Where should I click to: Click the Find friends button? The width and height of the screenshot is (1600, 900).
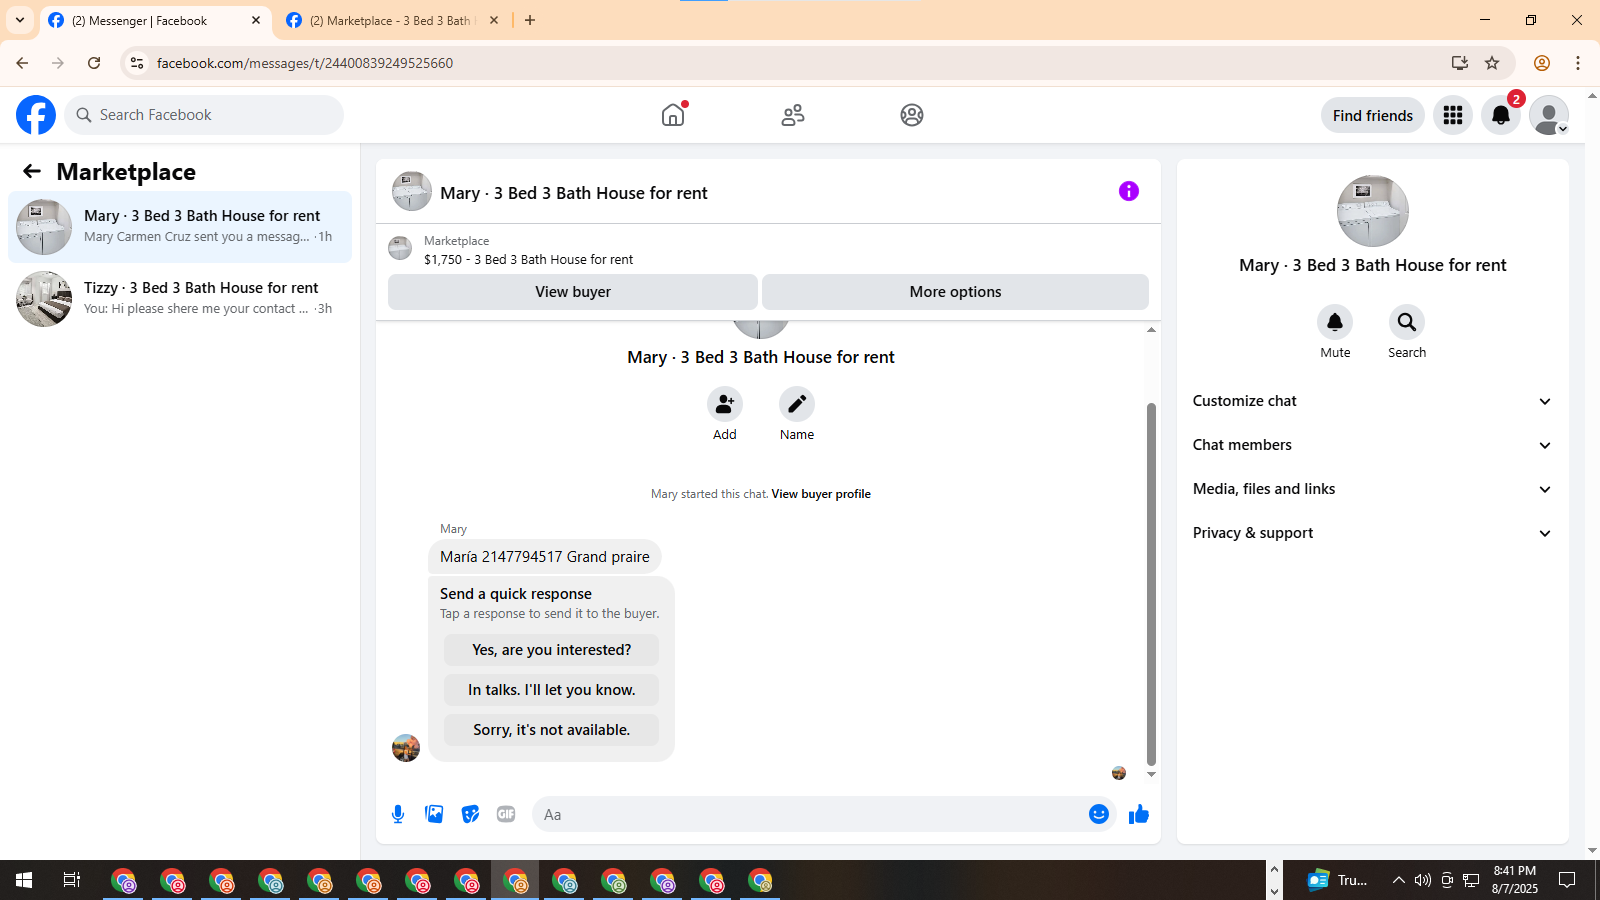click(x=1373, y=115)
